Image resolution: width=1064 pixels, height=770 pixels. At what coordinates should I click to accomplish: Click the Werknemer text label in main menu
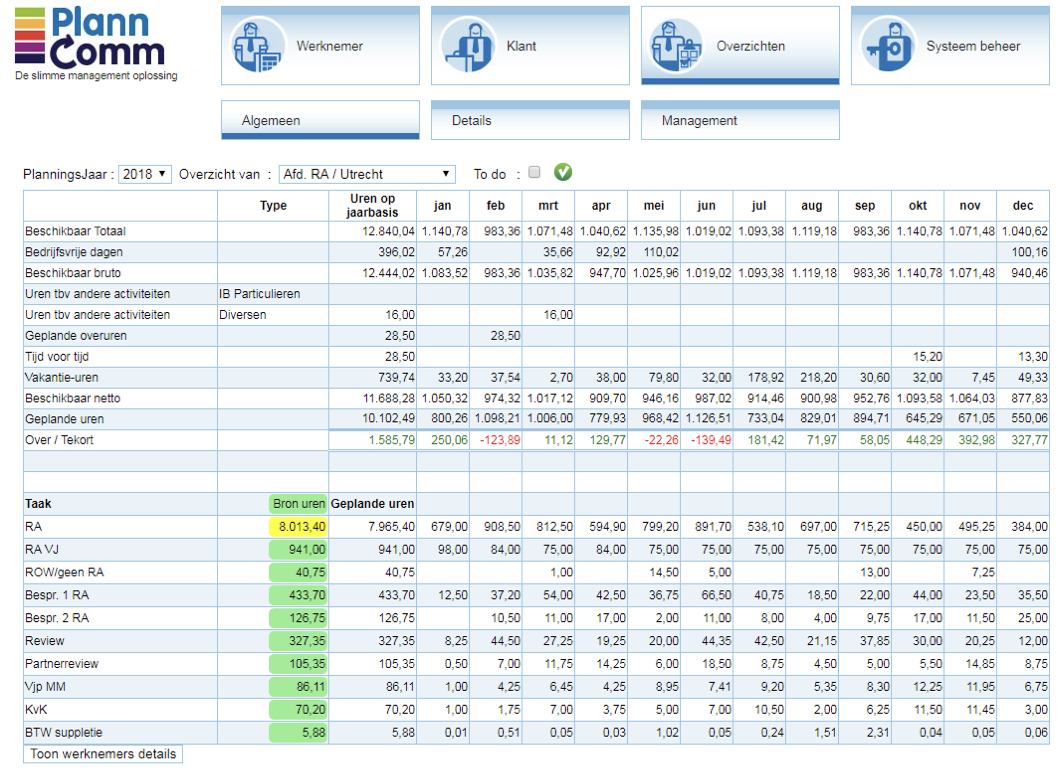(329, 46)
